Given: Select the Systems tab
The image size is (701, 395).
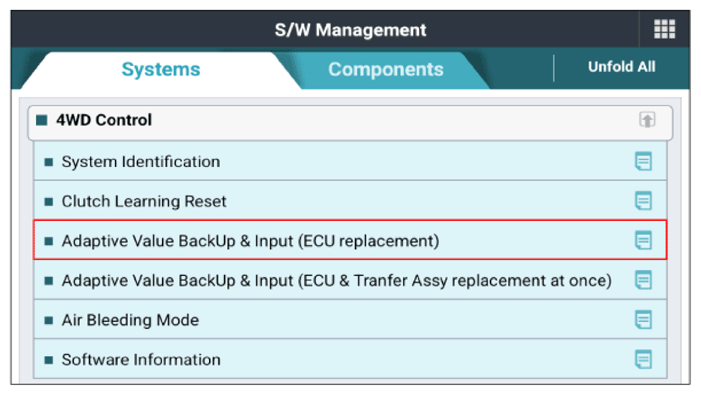Looking at the screenshot, I should pyautogui.click(x=161, y=69).
